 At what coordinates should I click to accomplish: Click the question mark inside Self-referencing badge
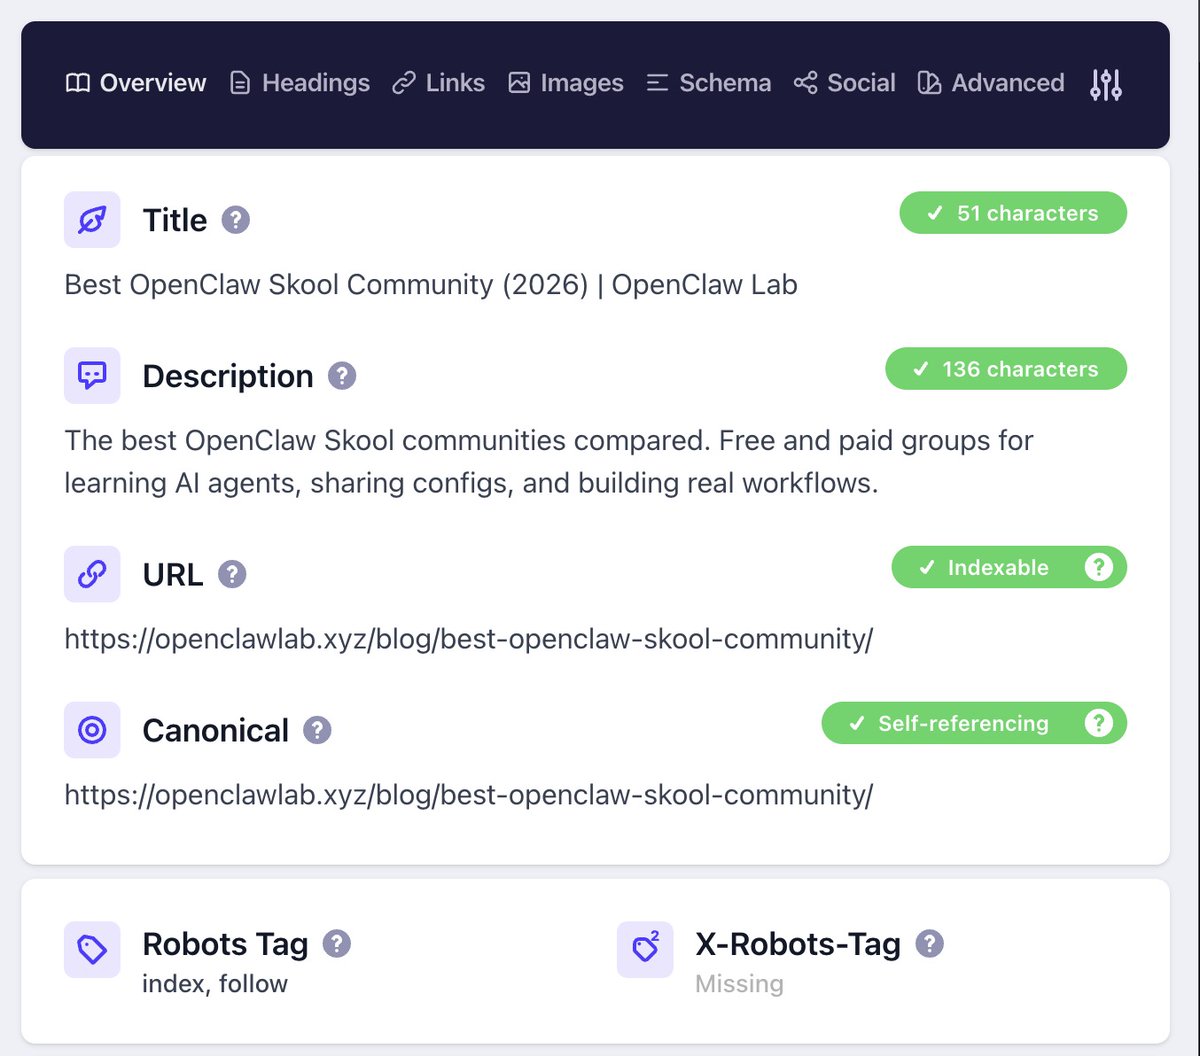tap(1098, 724)
